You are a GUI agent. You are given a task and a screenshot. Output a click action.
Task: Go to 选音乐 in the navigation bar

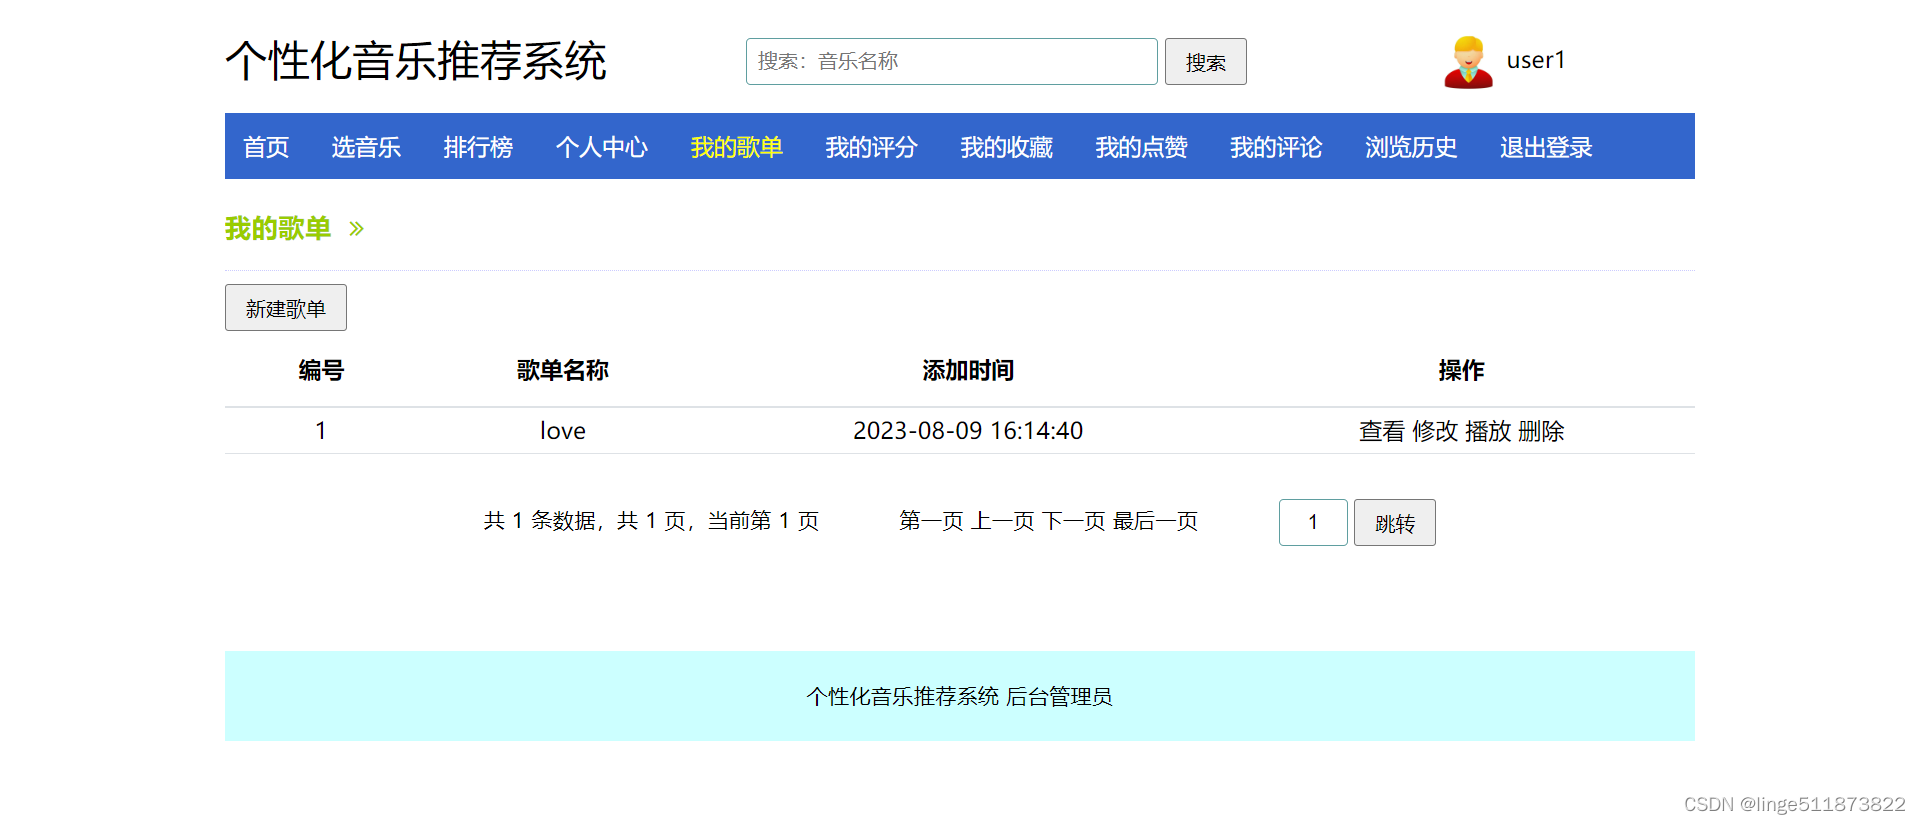click(x=366, y=147)
